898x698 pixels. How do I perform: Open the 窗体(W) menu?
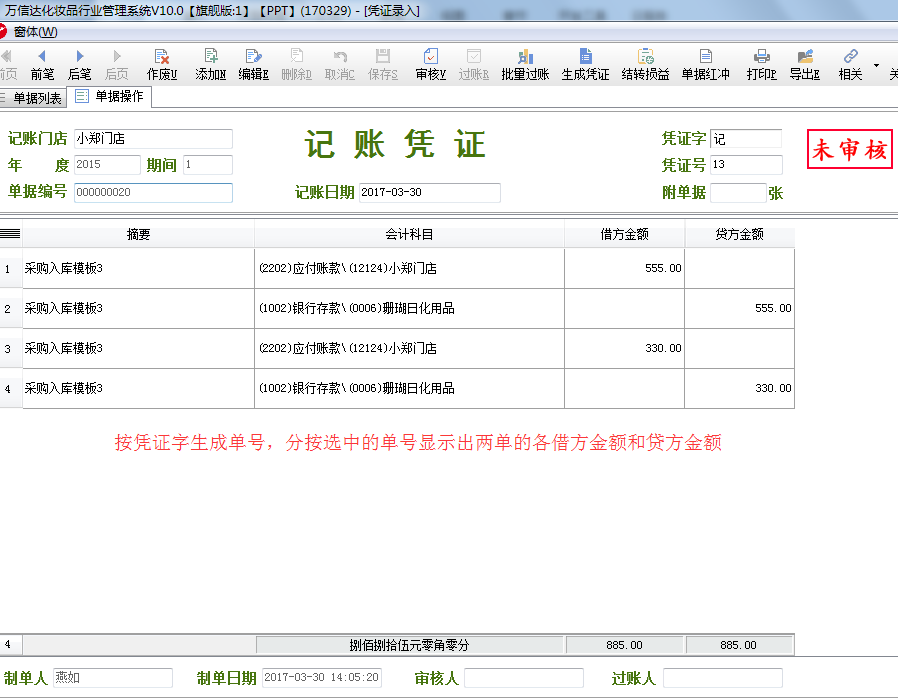pos(36,32)
